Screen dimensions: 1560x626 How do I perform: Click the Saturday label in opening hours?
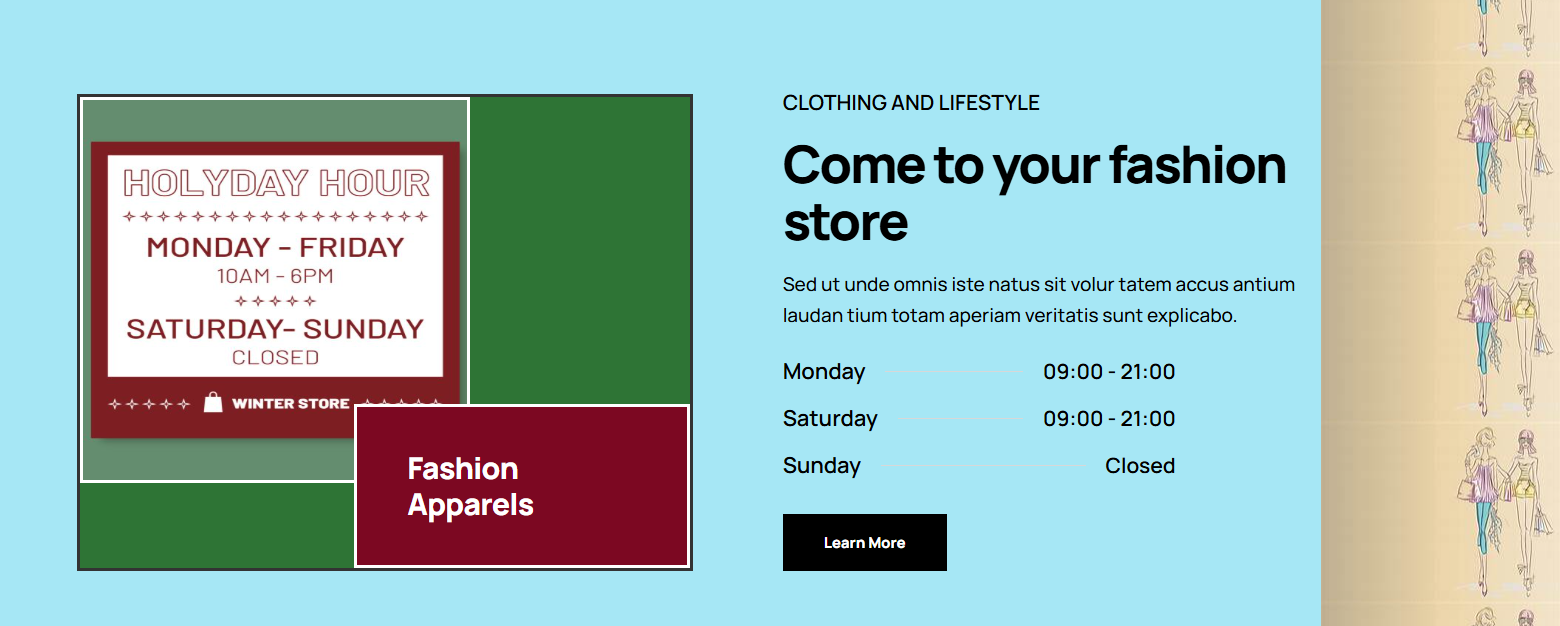[830, 419]
